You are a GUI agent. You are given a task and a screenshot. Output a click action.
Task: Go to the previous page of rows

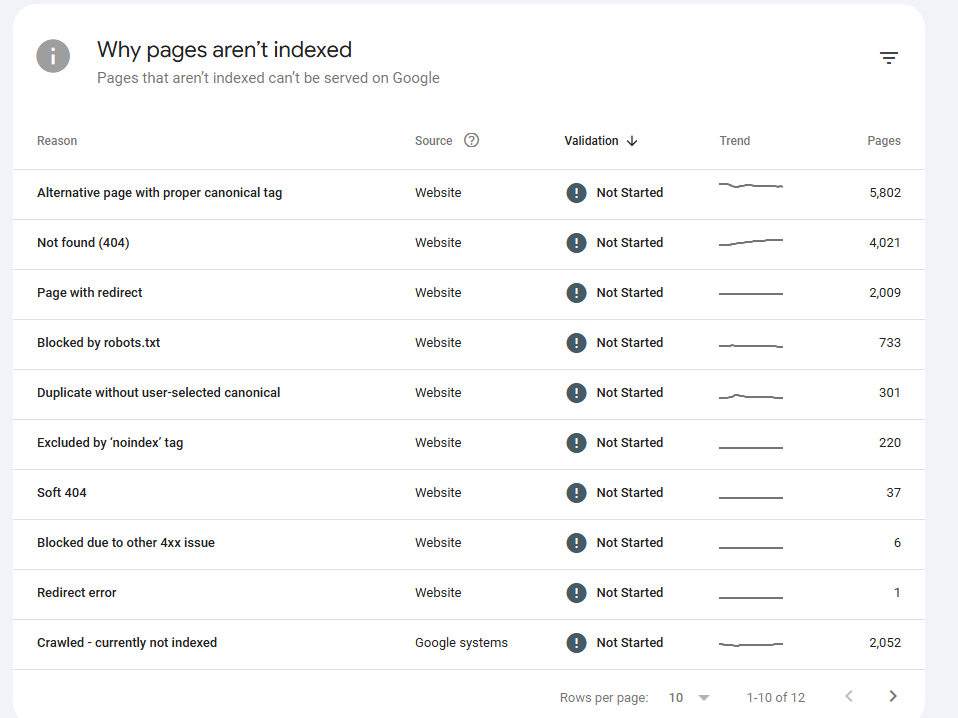coord(849,696)
